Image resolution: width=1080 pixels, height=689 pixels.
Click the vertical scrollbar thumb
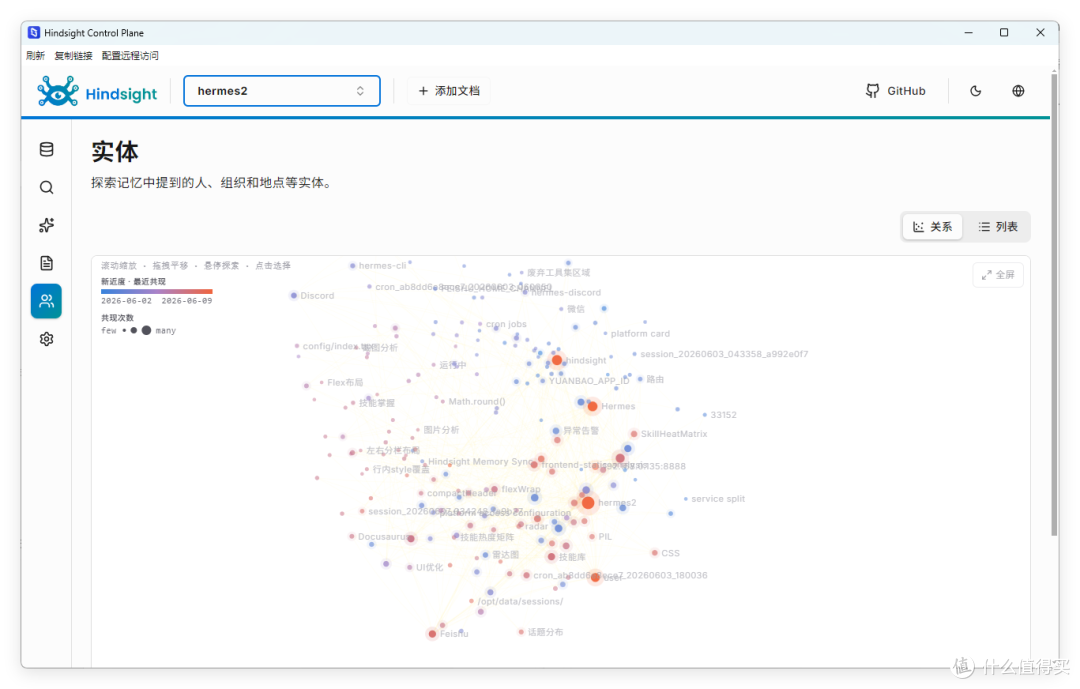(1054, 303)
